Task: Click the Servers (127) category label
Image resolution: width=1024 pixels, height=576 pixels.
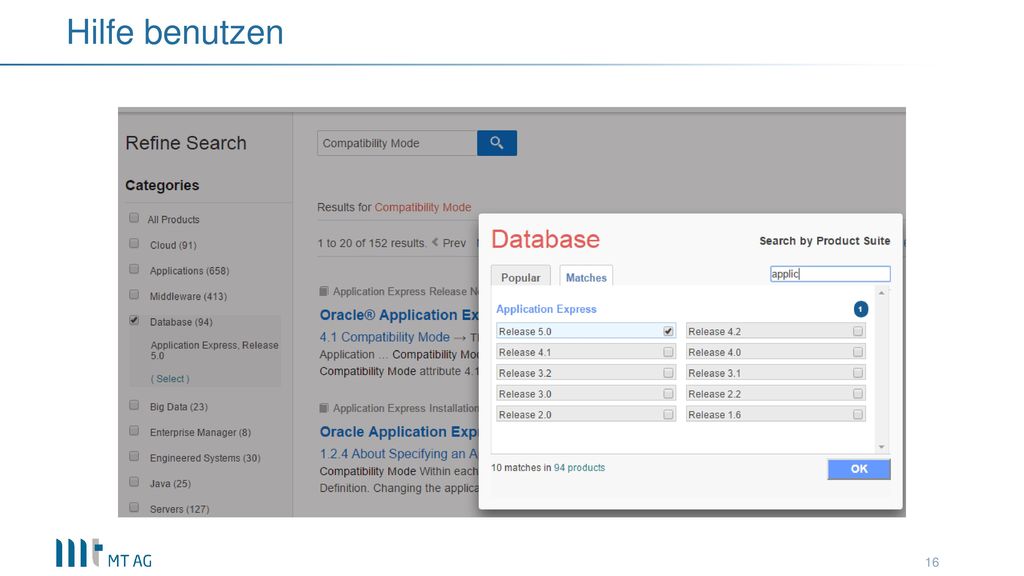Action: pos(180,509)
